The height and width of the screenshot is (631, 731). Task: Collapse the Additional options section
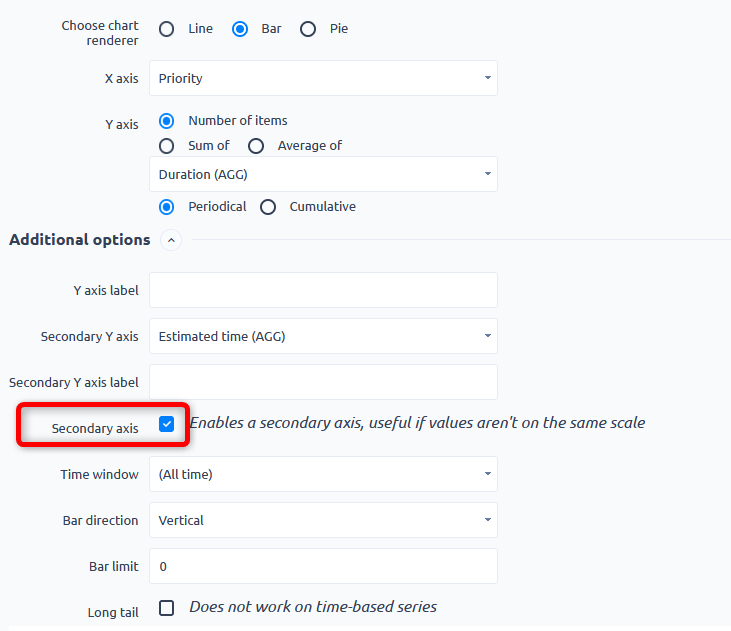(171, 240)
